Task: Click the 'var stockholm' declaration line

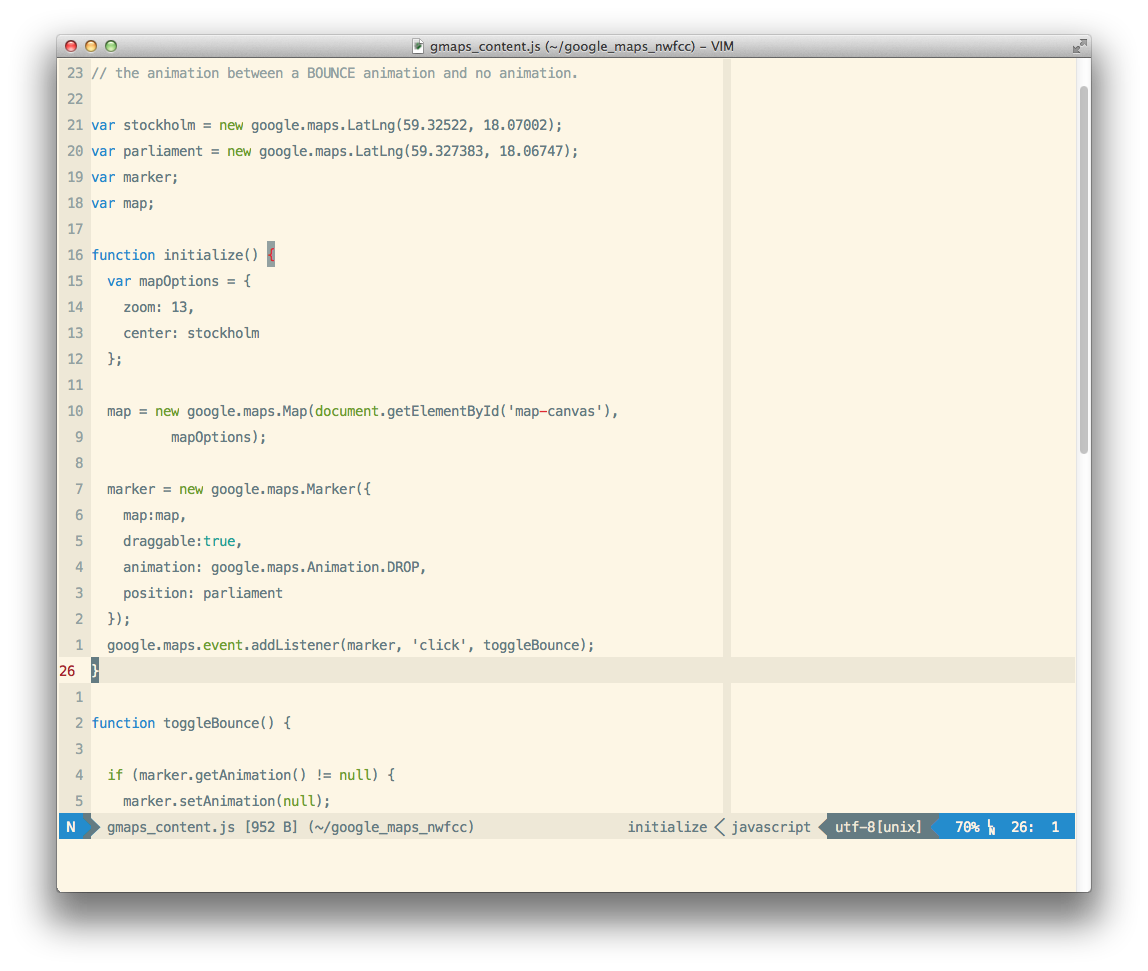Action: click(327, 125)
